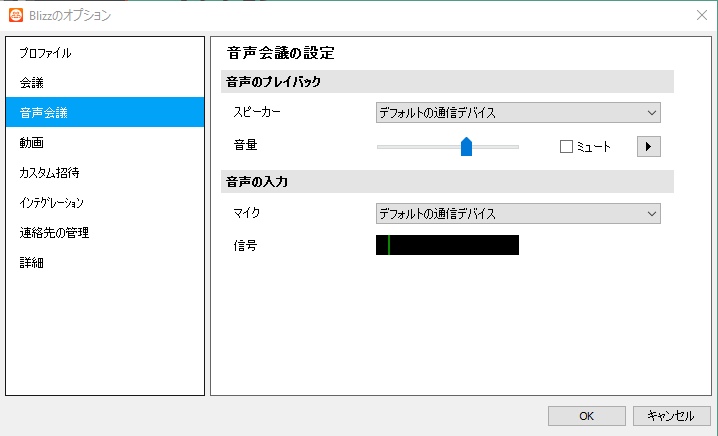This screenshot has width=718, height=436.
Task: Click the キャンセル button
Action: click(x=671, y=416)
